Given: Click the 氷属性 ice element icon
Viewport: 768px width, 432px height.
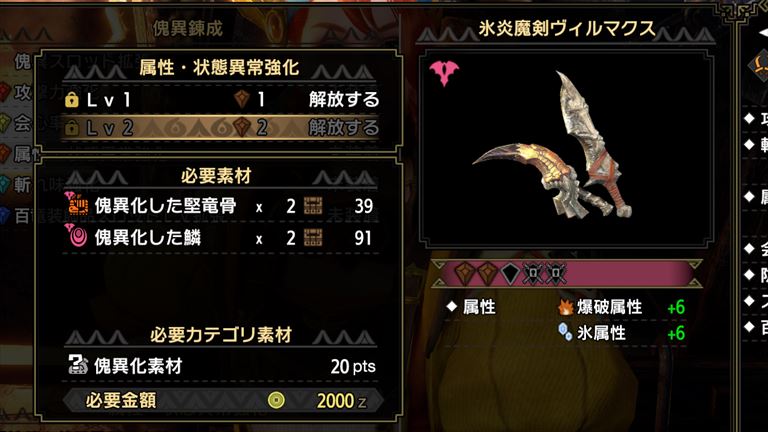Looking at the screenshot, I should (565, 332).
